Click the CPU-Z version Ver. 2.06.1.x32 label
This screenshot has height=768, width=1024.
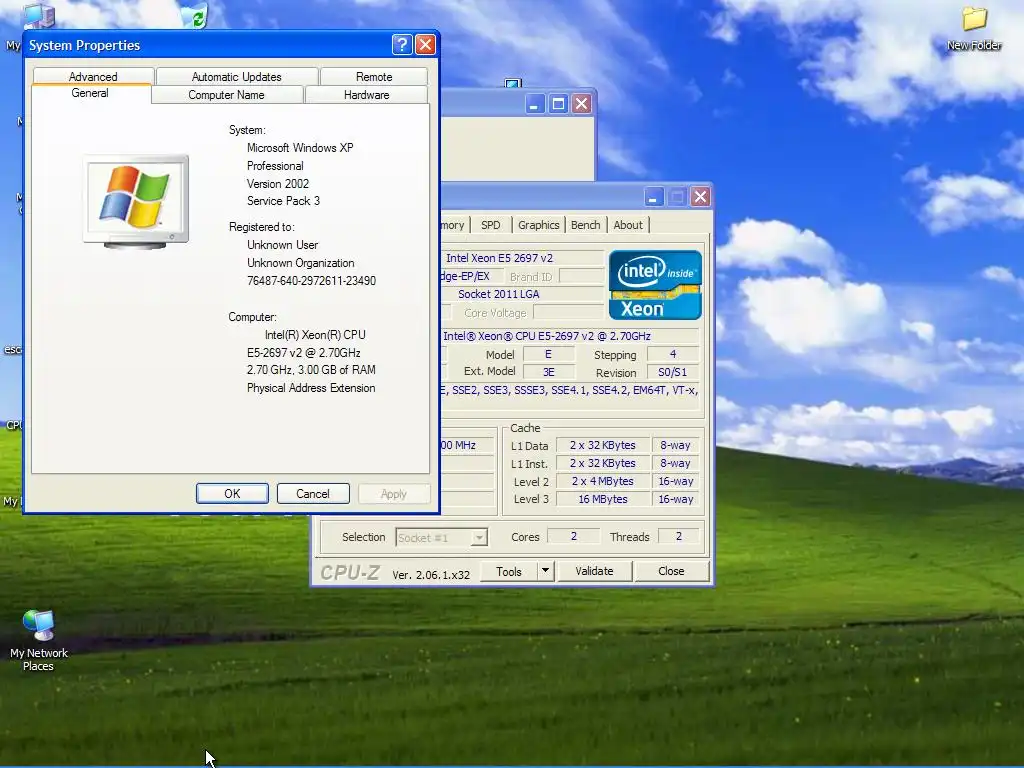pyautogui.click(x=431, y=575)
